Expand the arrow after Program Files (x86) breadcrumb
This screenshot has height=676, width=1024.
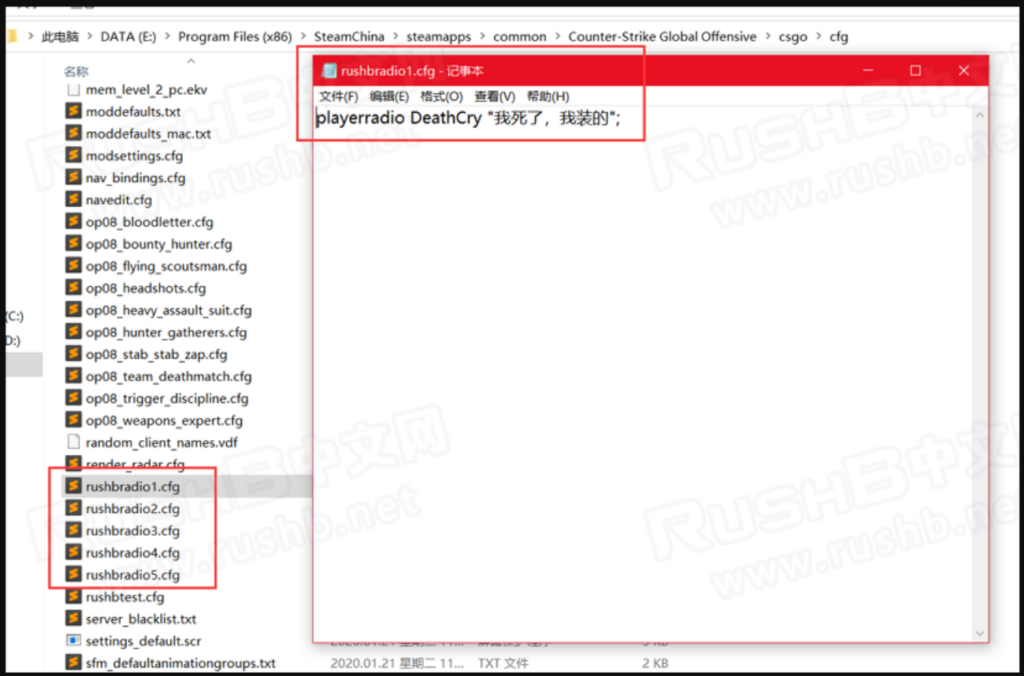coord(303,37)
